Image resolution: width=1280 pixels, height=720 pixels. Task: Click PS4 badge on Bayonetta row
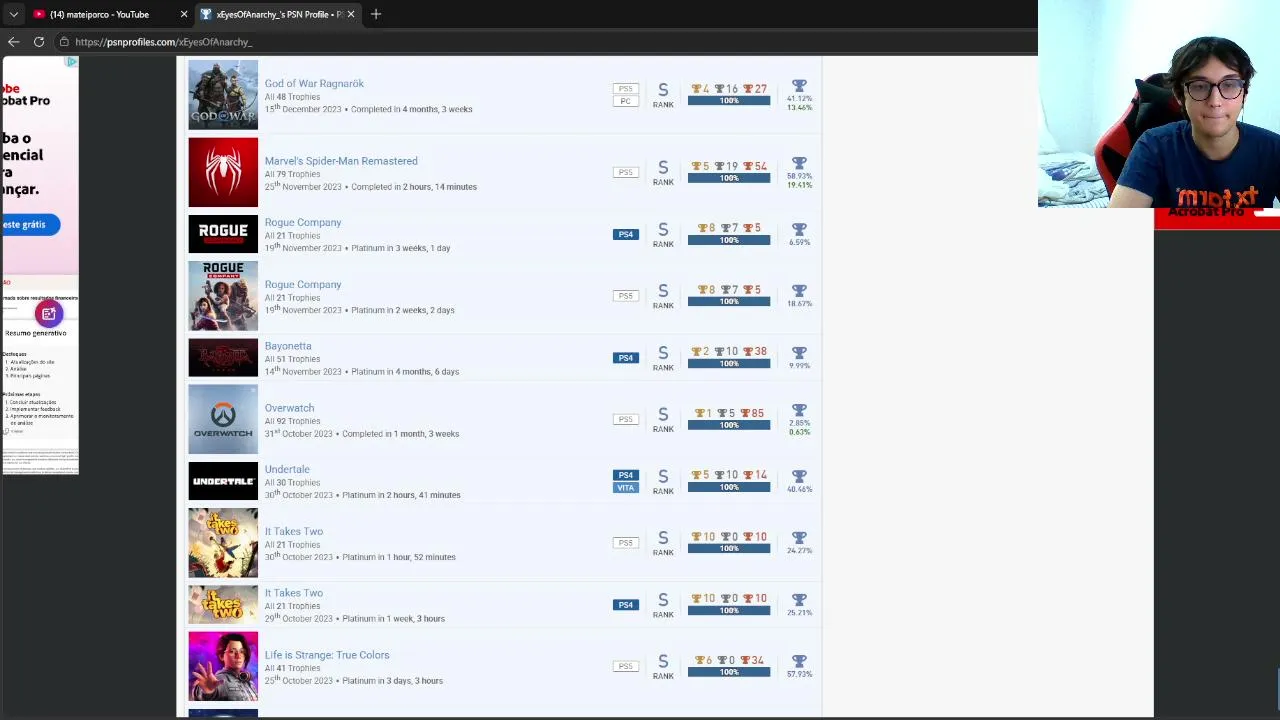pos(626,358)
